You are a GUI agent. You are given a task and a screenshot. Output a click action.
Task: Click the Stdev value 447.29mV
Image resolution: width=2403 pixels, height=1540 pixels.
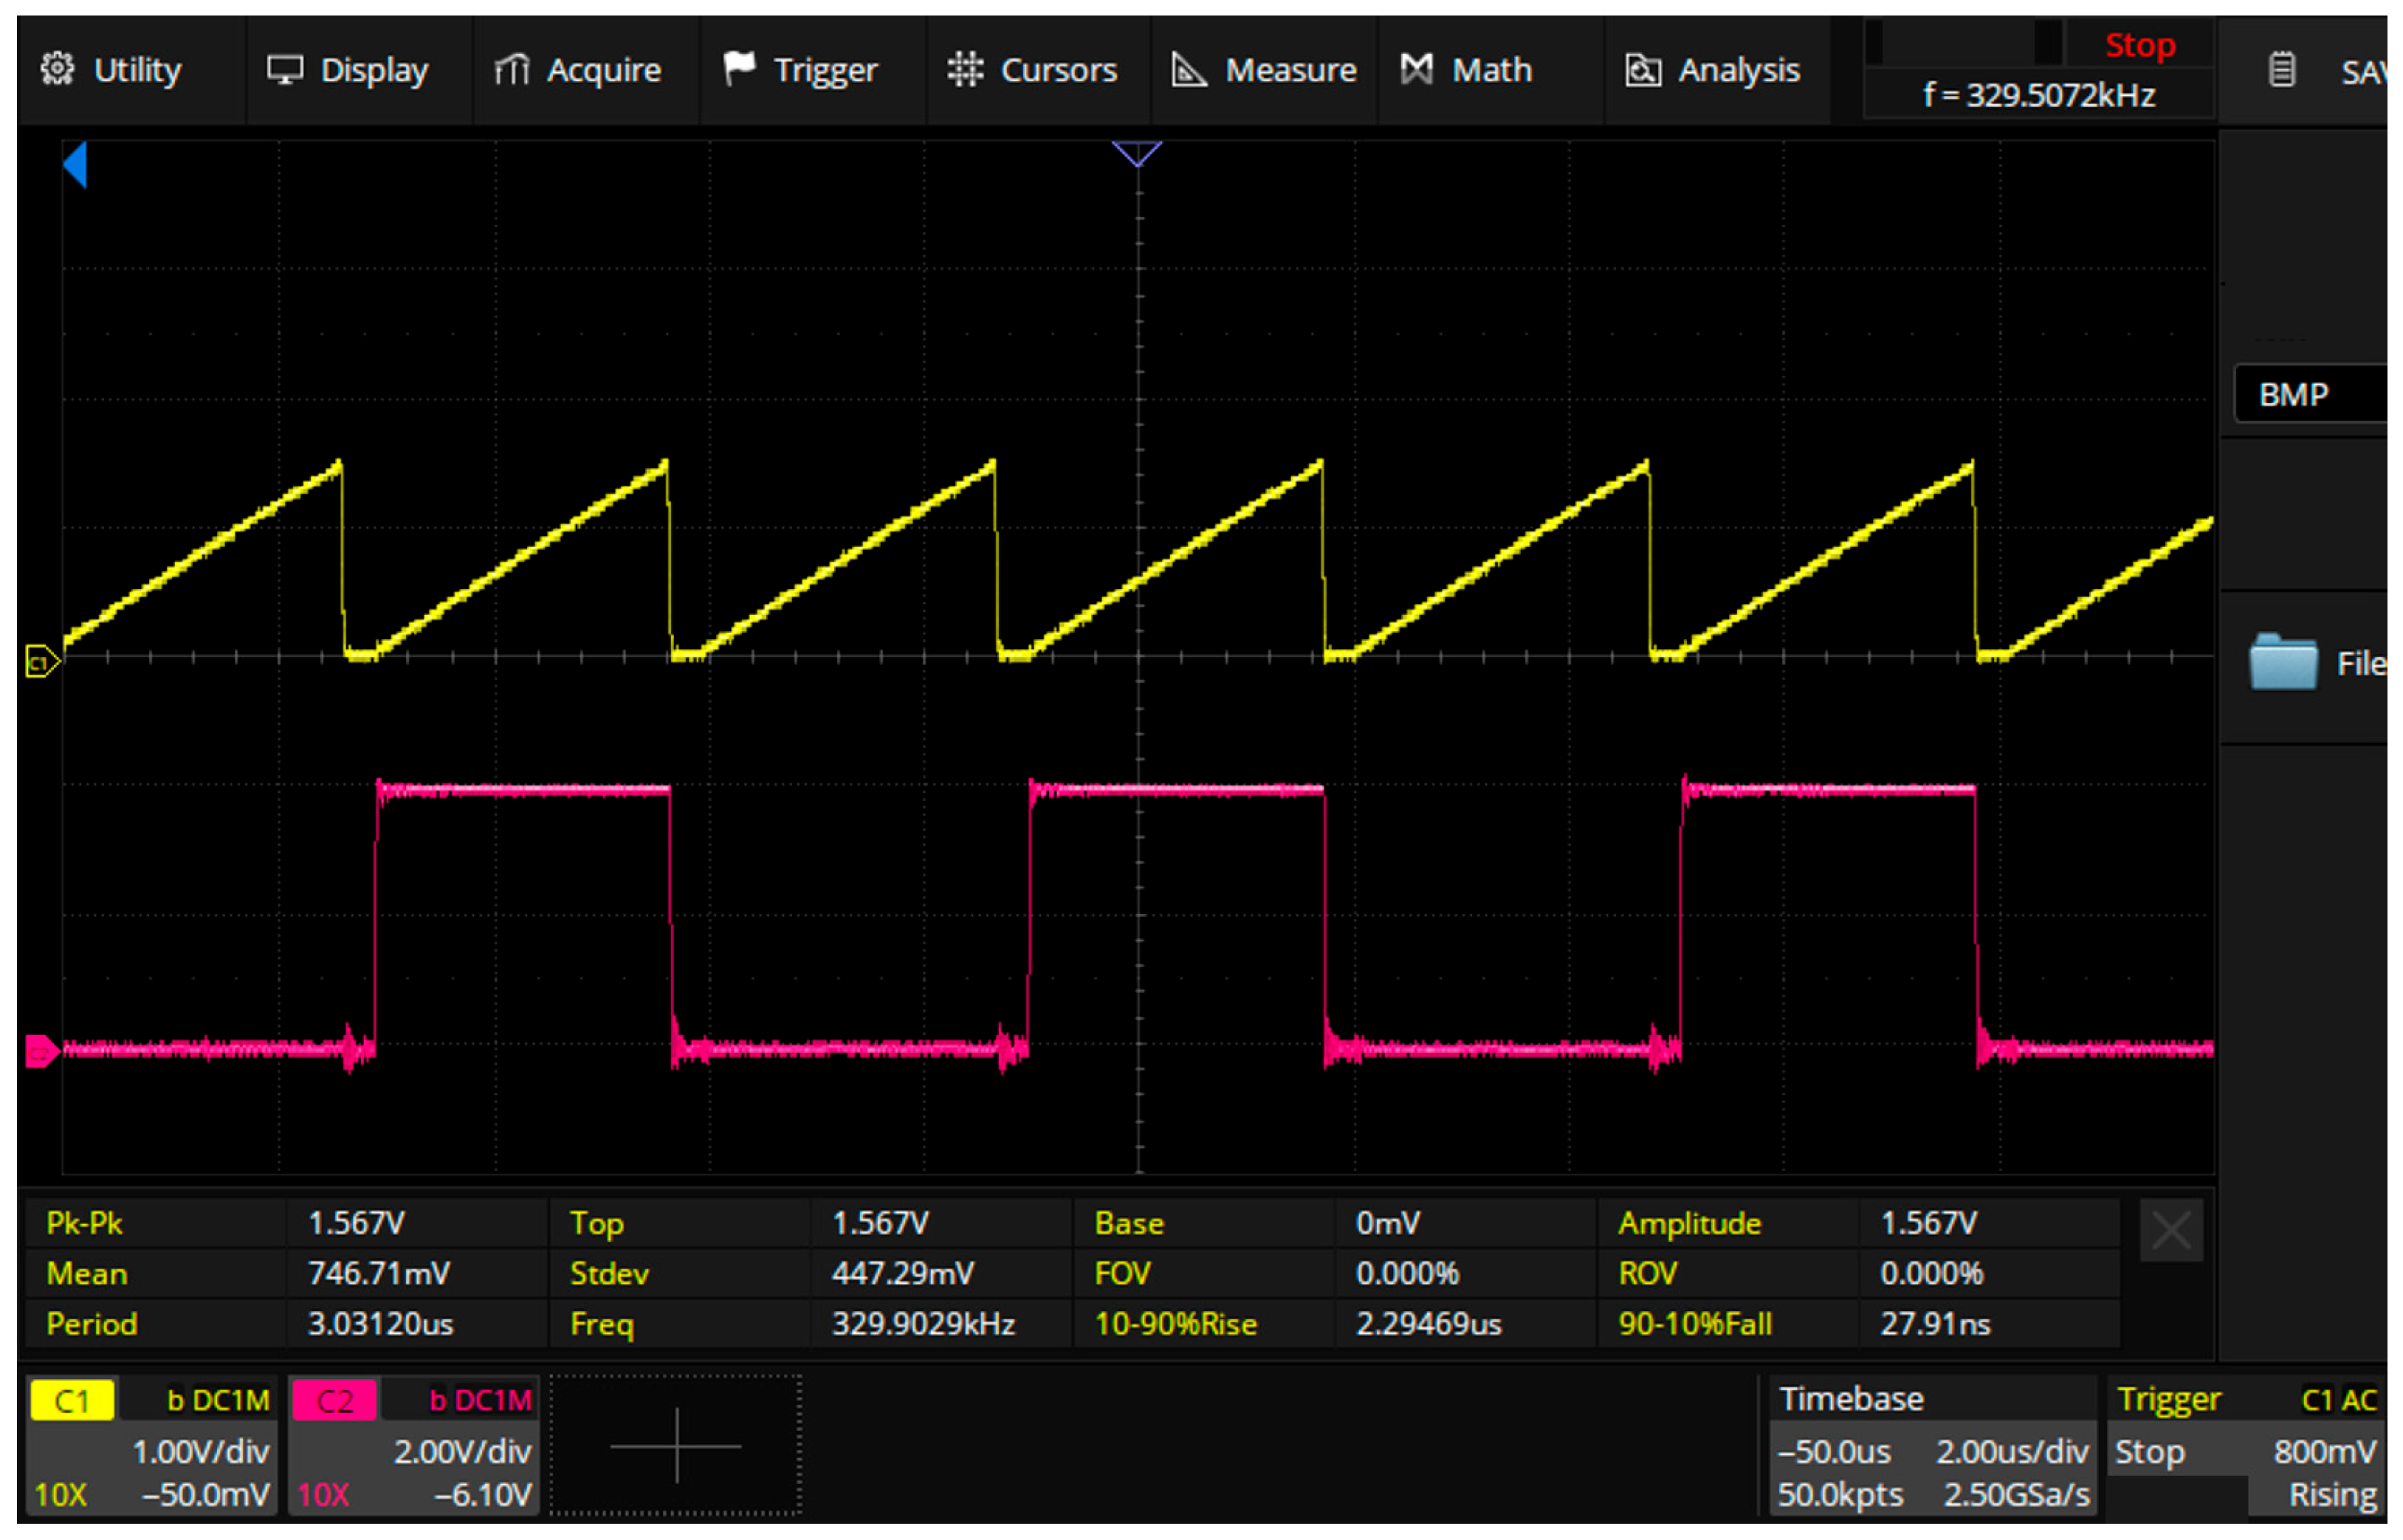click(x=902, y=1273)
